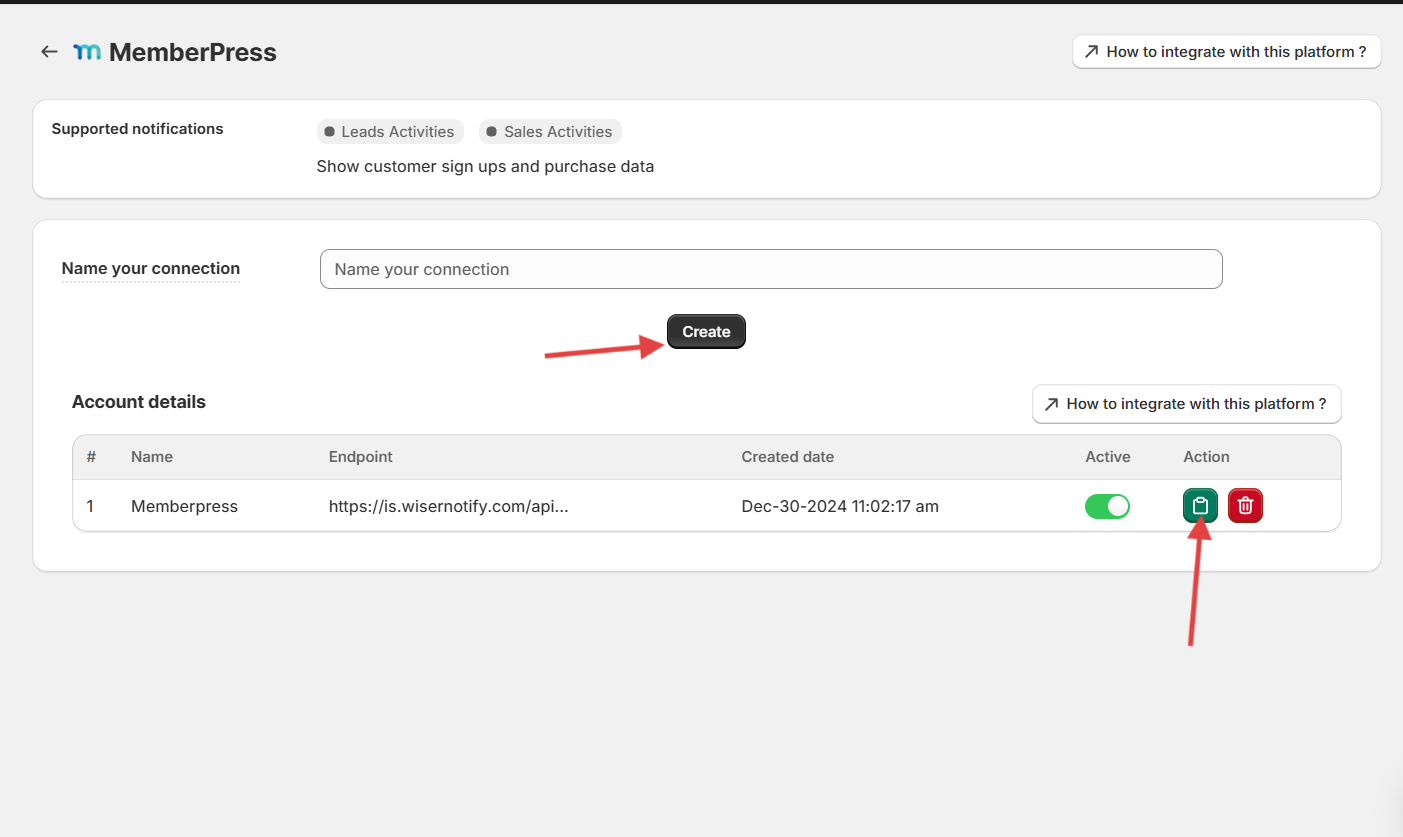The height and width of the screenshot is (837, 1403).
Task: Go back using the left arrow icon
Action: (x=49, y=52)
